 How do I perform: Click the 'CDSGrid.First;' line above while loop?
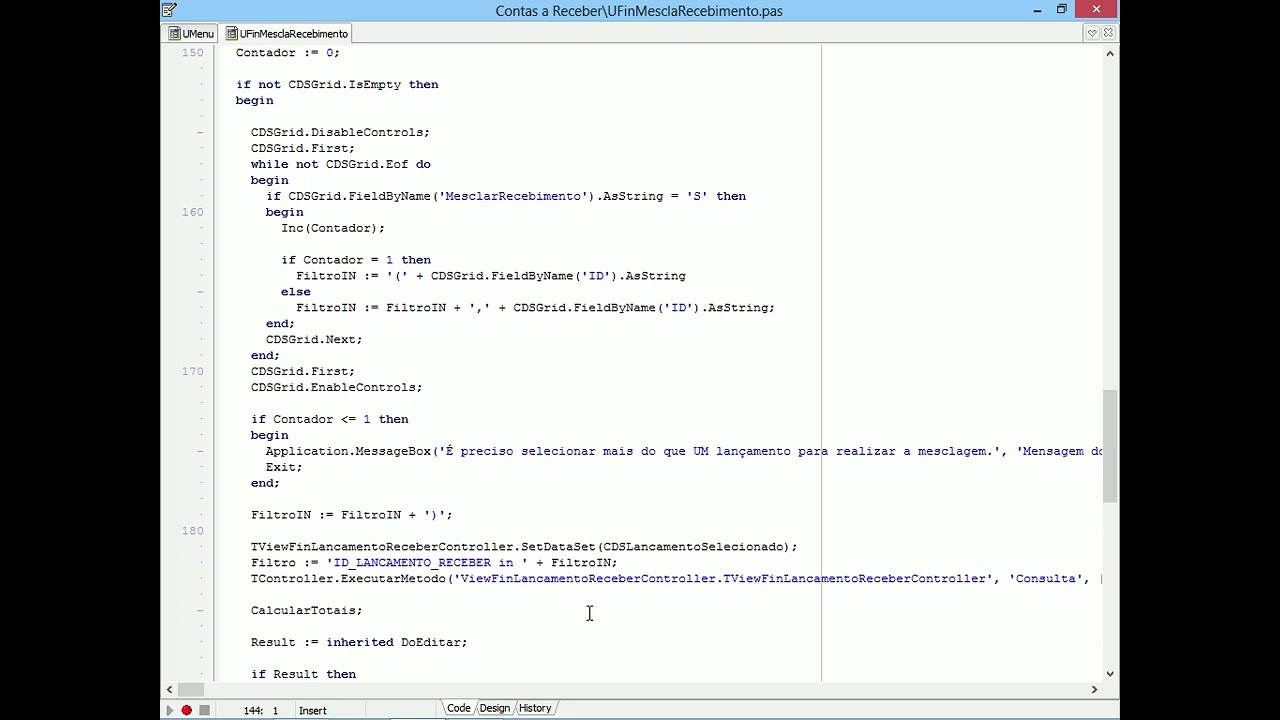(303, 148)
